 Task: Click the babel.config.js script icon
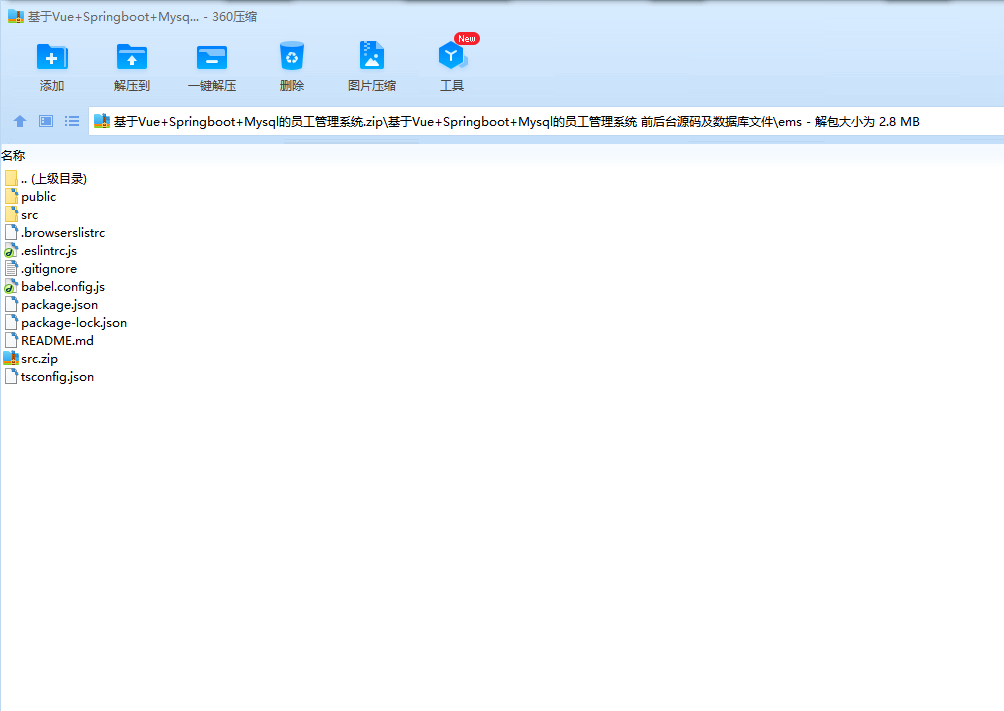click(11, 286)
